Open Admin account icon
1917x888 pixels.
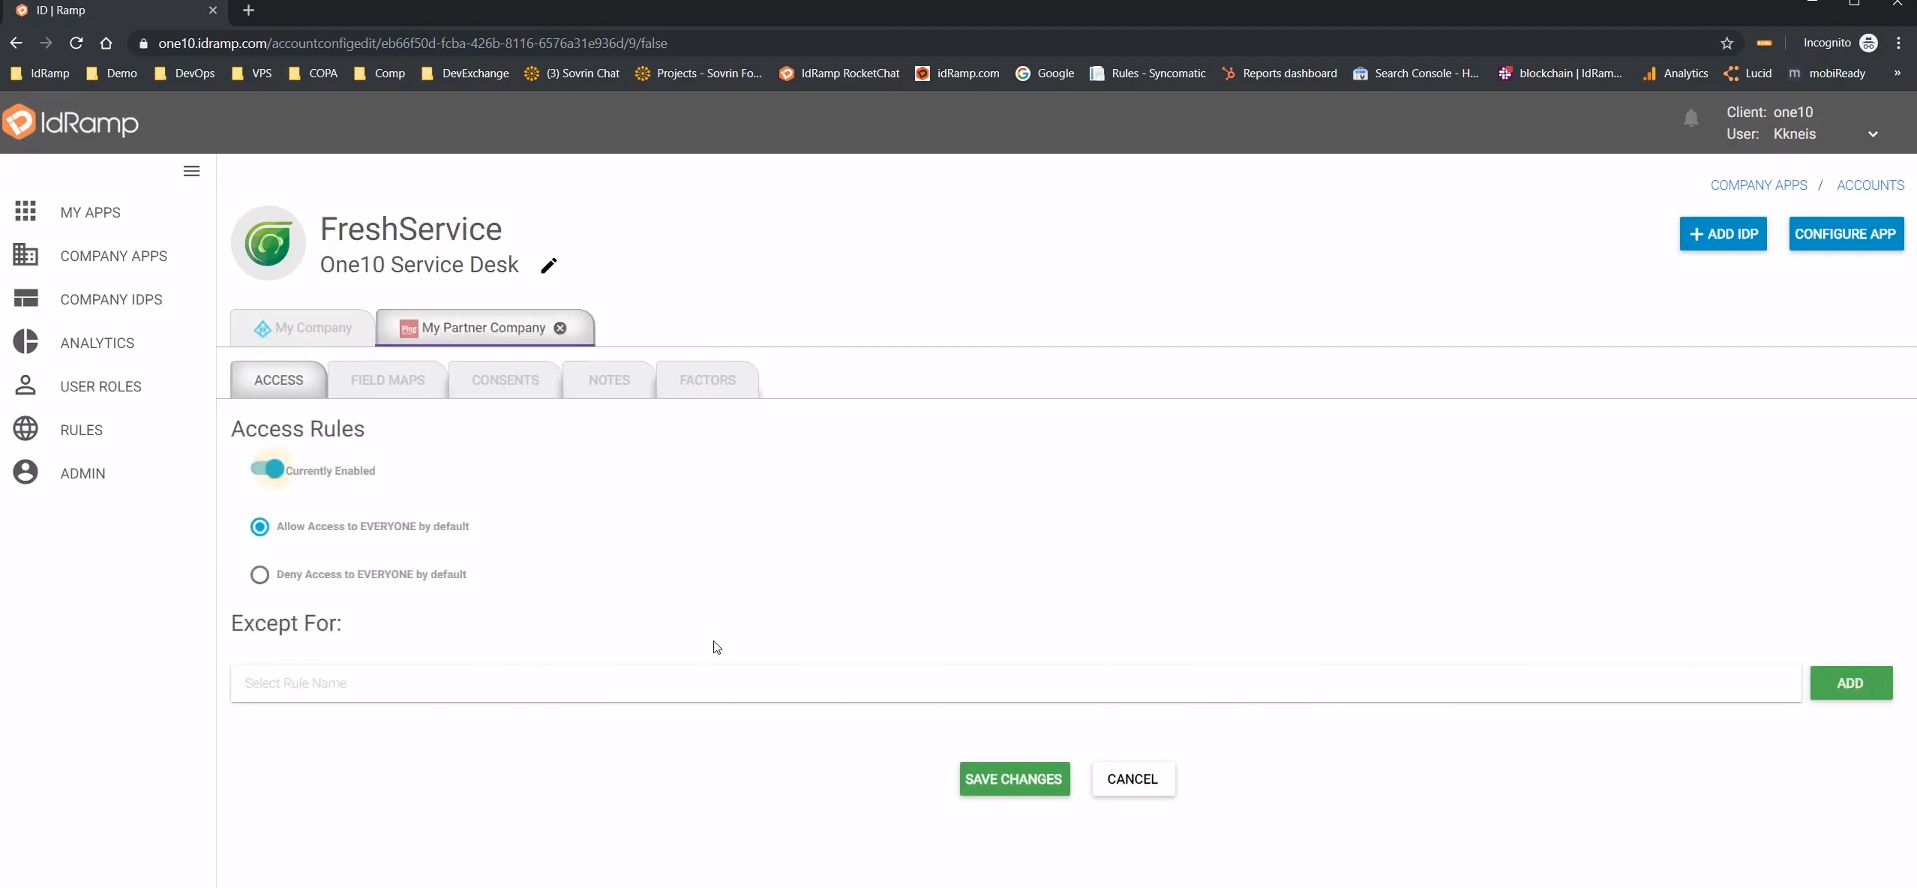click(x=26, y=472)
